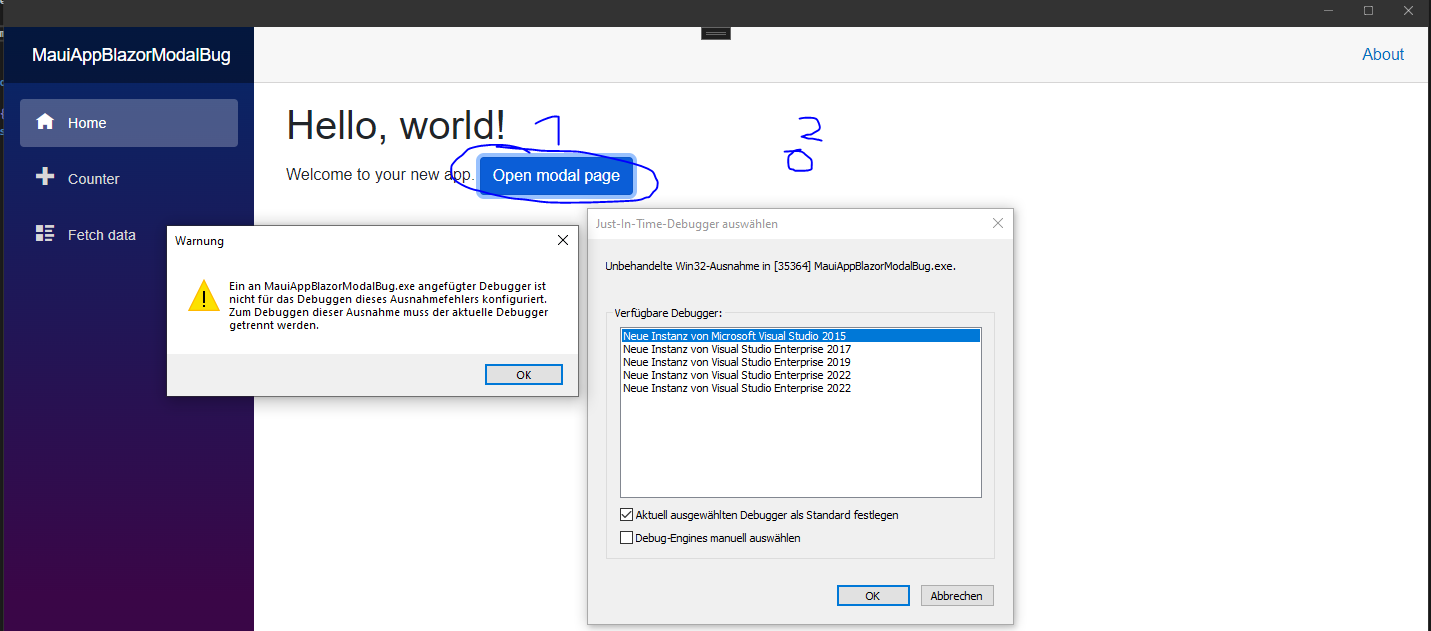Select 'Neue Instanz von Visual Studio Enterprise 2019'

pyautogui.click(x=800, y=362)
